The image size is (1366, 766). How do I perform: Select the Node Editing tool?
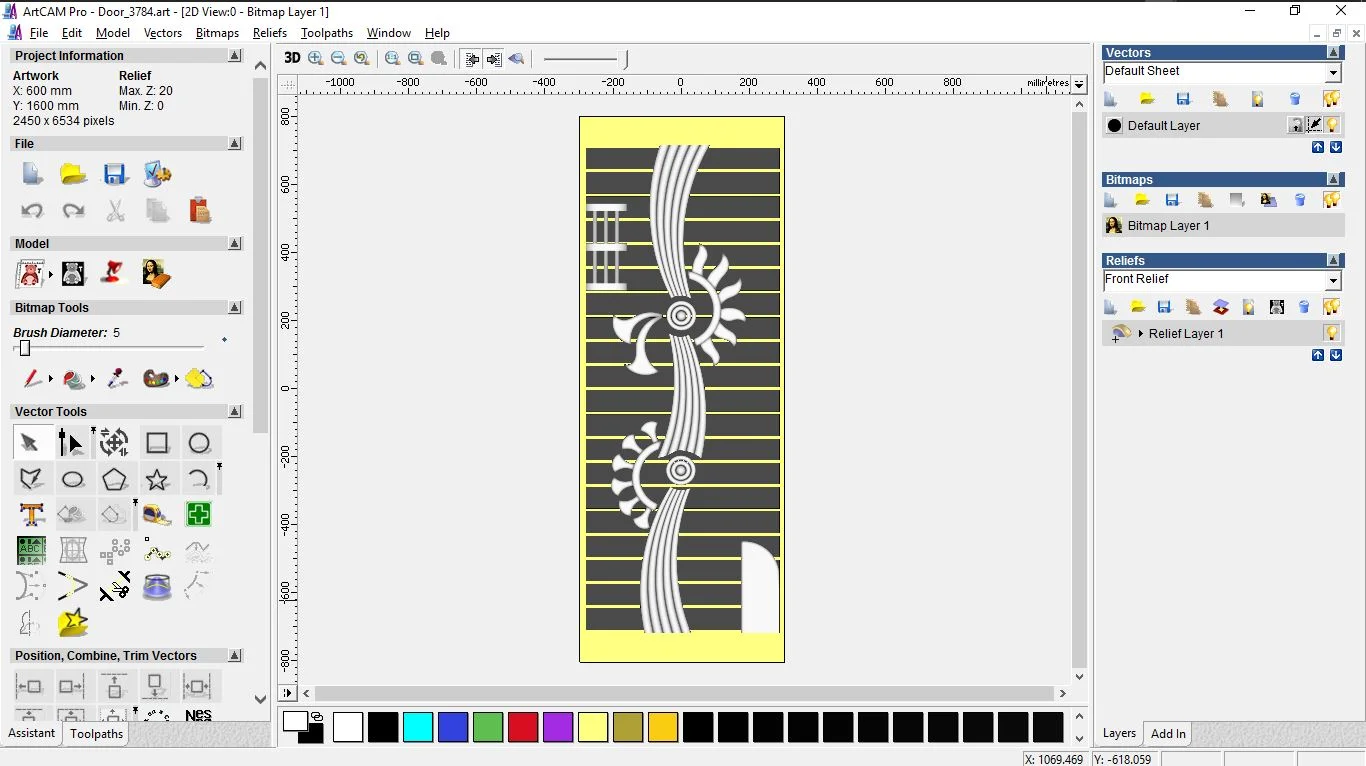(71, 443)
